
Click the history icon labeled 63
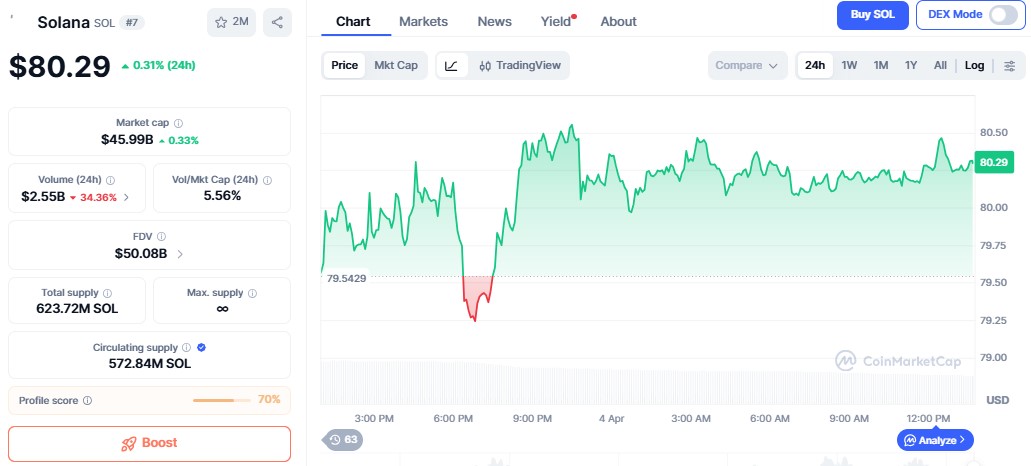coord(342,439)
